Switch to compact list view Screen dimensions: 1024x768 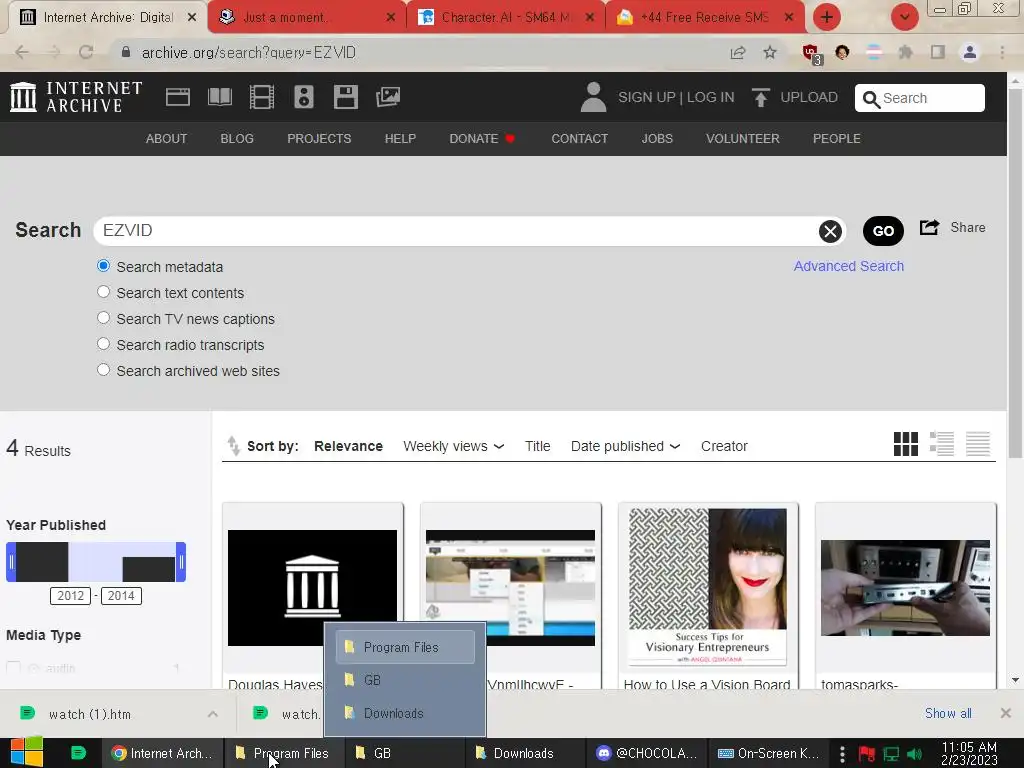pos(978,444)
